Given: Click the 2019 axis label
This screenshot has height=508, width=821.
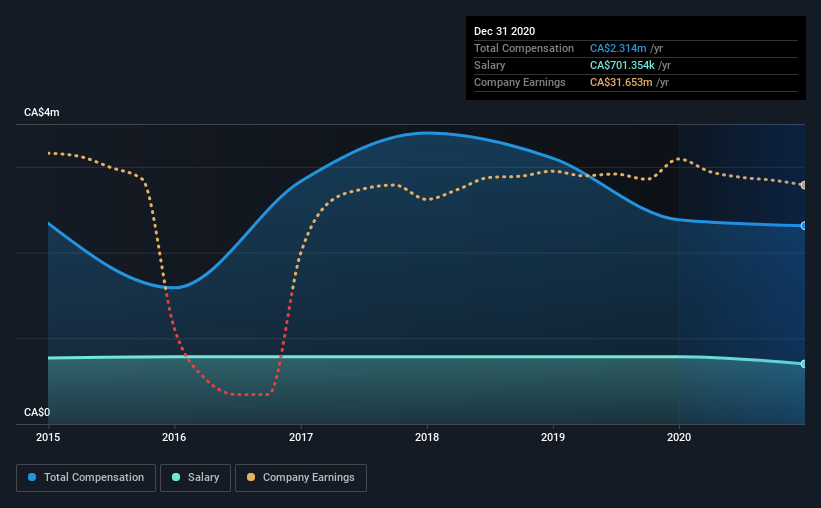Looking at the screenshot, I should tap(553, 437).
